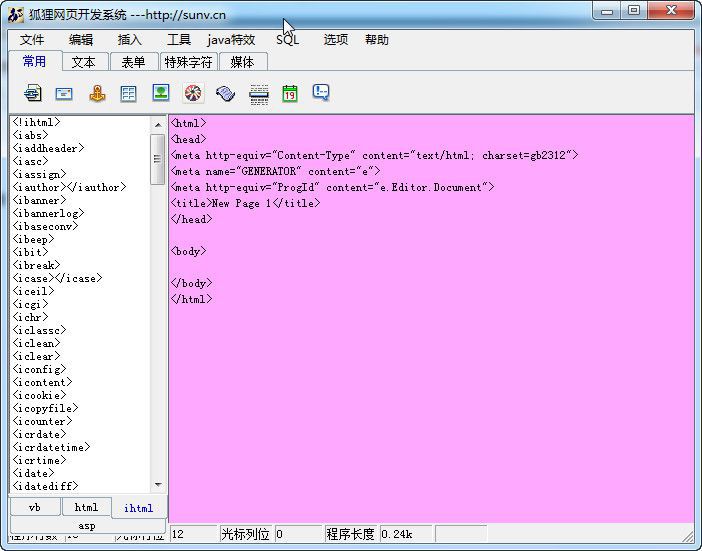Click the speech bubble comment icon
Screen dimensions: 702x551
point(321,93)
